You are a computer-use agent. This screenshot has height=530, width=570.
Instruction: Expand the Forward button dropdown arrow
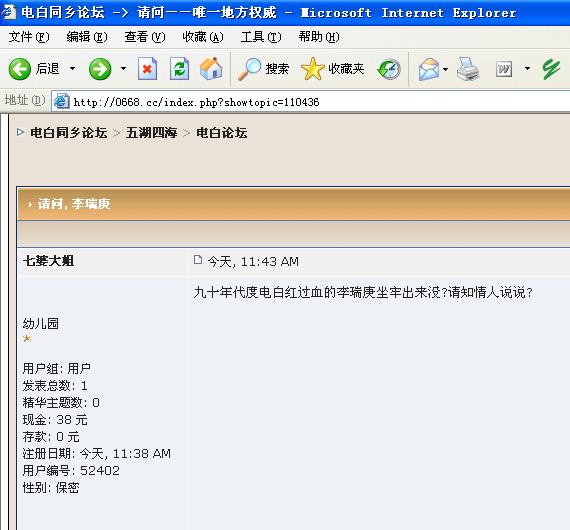(x=124, y=68)
